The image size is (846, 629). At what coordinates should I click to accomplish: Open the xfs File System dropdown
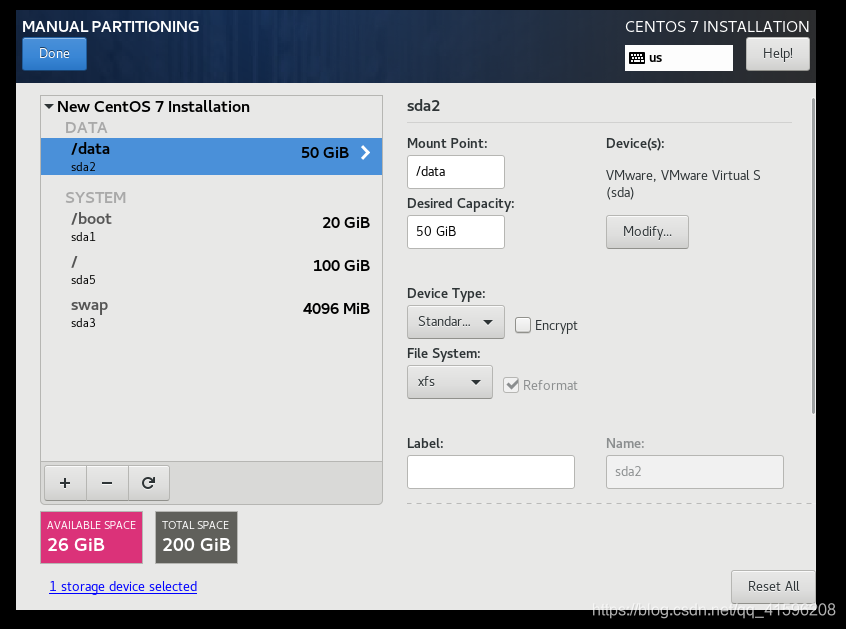449,382
